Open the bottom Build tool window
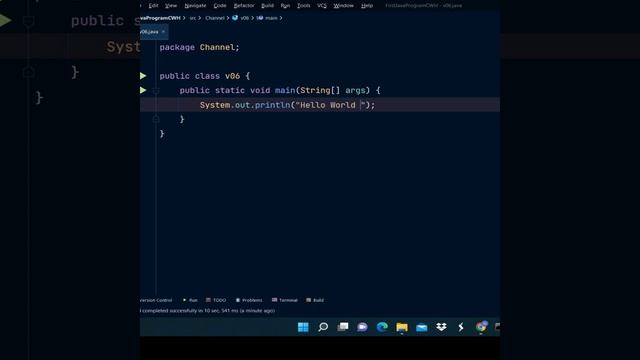The height and width of the screenshot is (360, 640). click(x=315, y=300)
